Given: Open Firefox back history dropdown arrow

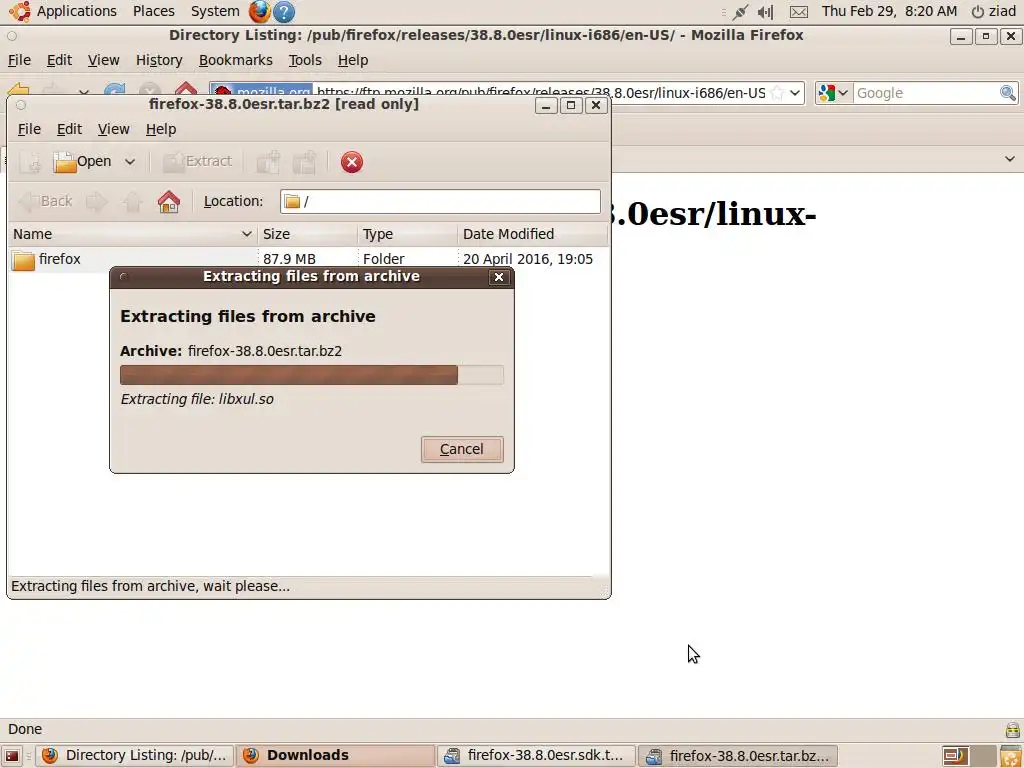Looking at the screenshot, I should 84,93.
